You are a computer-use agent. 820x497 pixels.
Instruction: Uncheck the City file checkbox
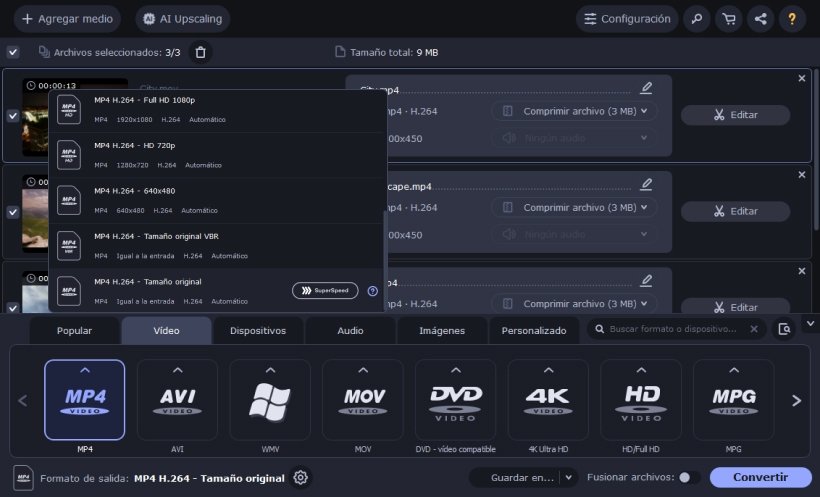pyautogui.click(x=13, y=116)
